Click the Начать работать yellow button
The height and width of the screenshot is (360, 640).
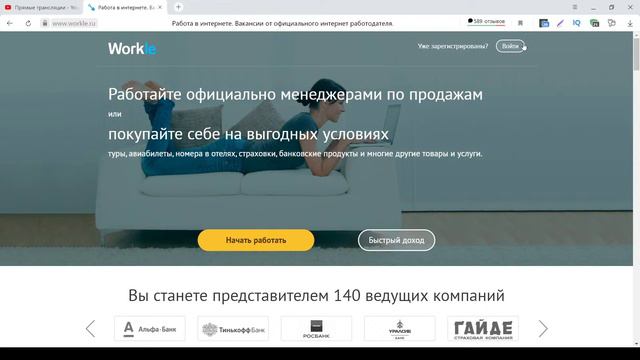(256, 240)
